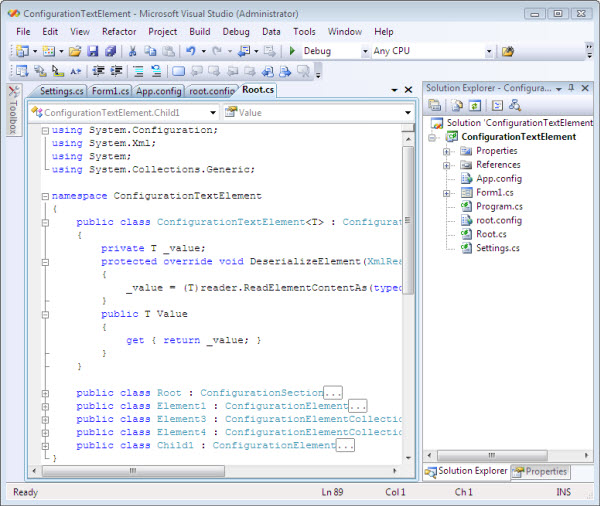
Task: Click the Add New Item toolbar icon
Action: tap(49, 51)
